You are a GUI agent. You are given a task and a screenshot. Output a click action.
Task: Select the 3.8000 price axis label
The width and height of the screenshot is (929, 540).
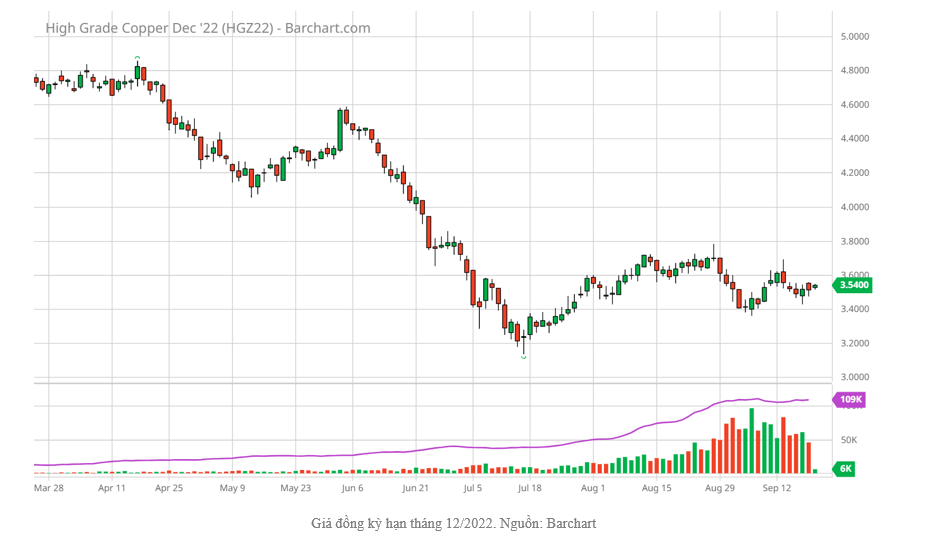click(854, 242)
